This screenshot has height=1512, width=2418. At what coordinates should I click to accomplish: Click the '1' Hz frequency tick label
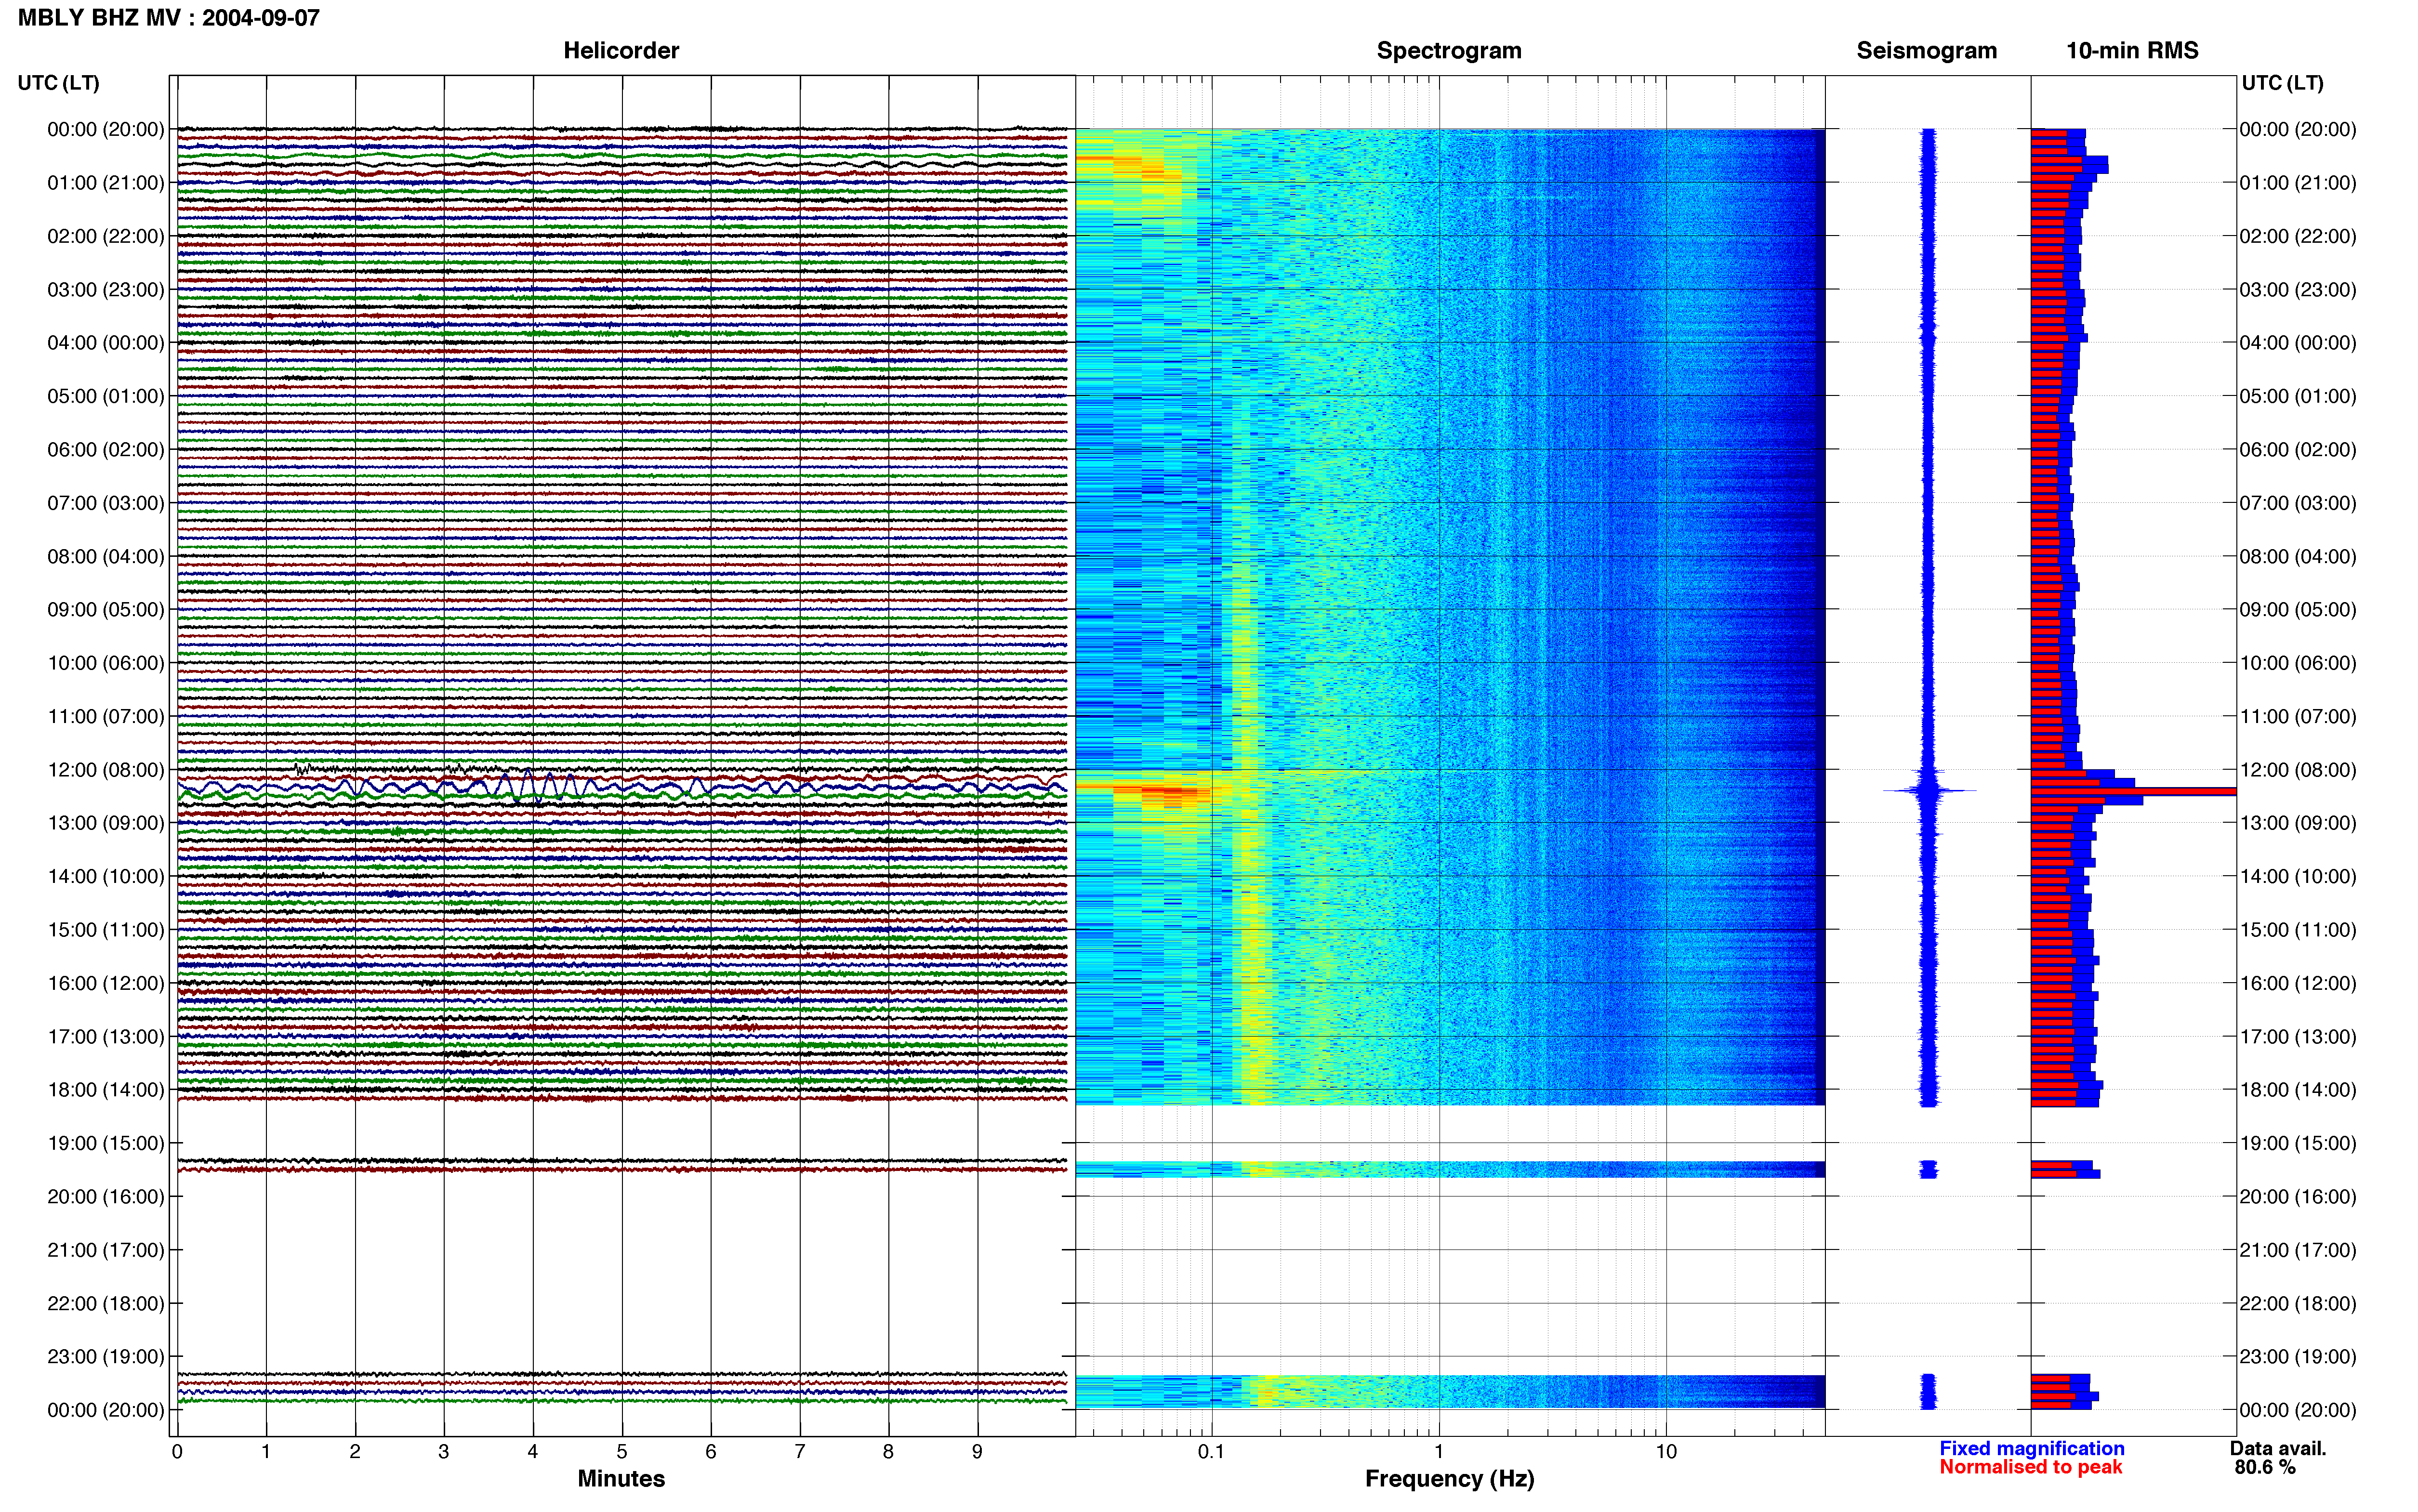[x=1439, y=1452]
